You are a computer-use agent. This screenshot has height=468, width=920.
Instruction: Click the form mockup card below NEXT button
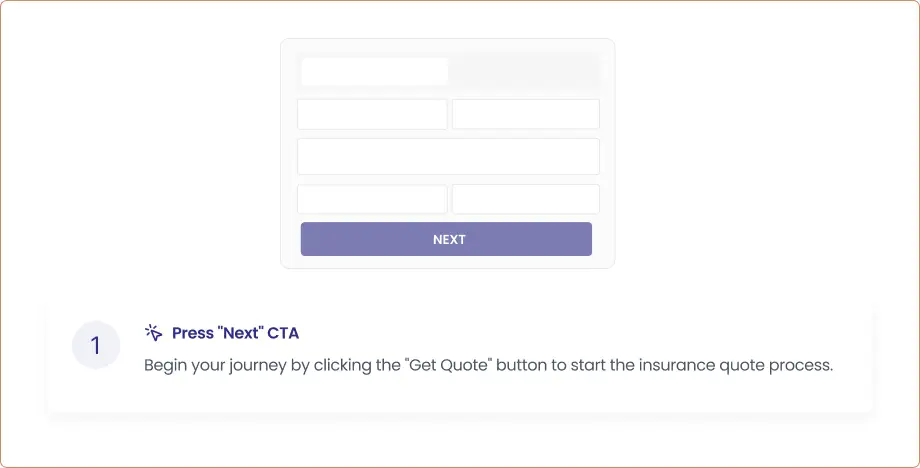[448, 262]
